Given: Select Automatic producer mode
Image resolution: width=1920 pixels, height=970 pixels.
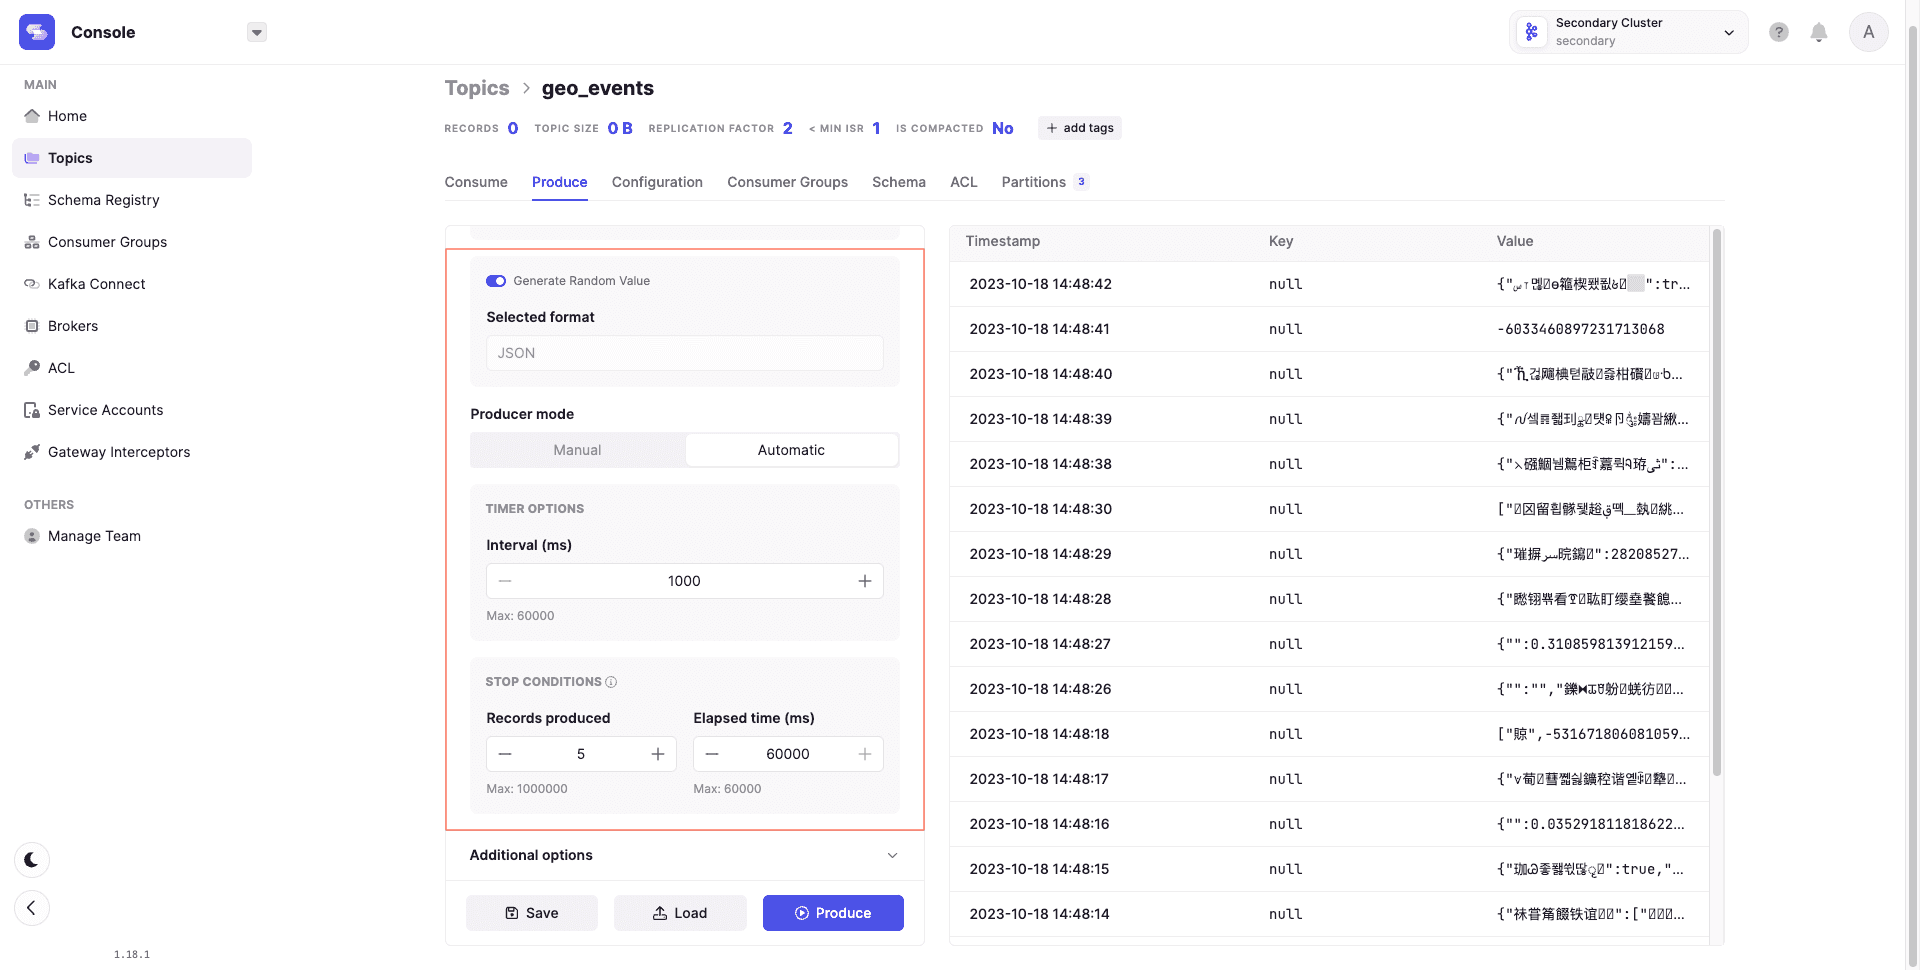Looking at the screenshot, I should click(791, 450).
